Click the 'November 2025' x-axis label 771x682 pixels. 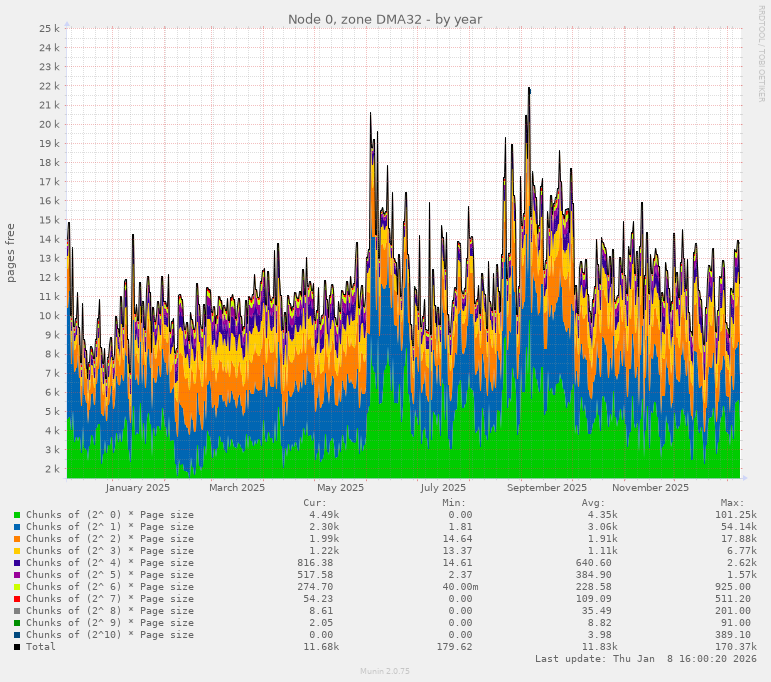[x=650, y=488]
